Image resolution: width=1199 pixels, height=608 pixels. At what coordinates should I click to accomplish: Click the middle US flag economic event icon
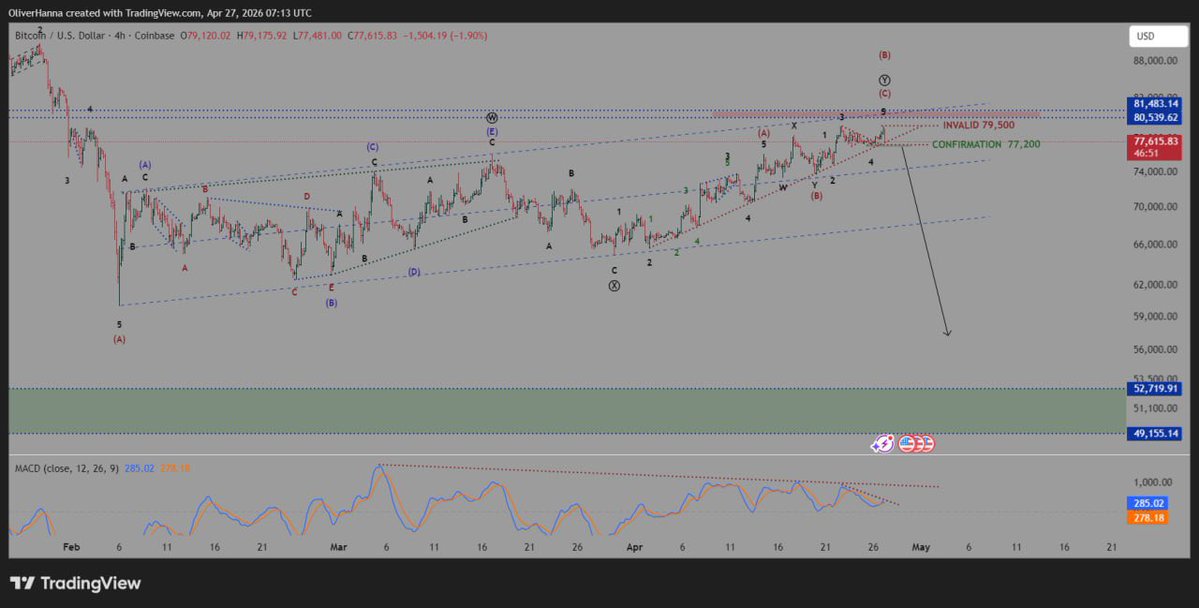click(x=919, y=443)
